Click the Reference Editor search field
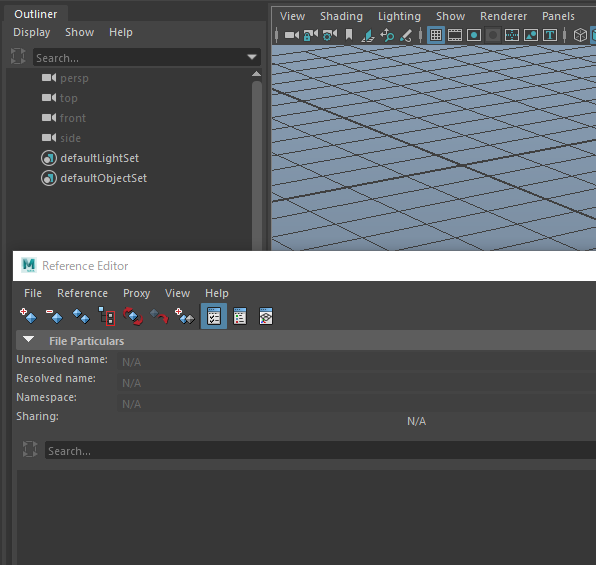The width and height of the screenshot is (596, 565). [x=320, y=450]
